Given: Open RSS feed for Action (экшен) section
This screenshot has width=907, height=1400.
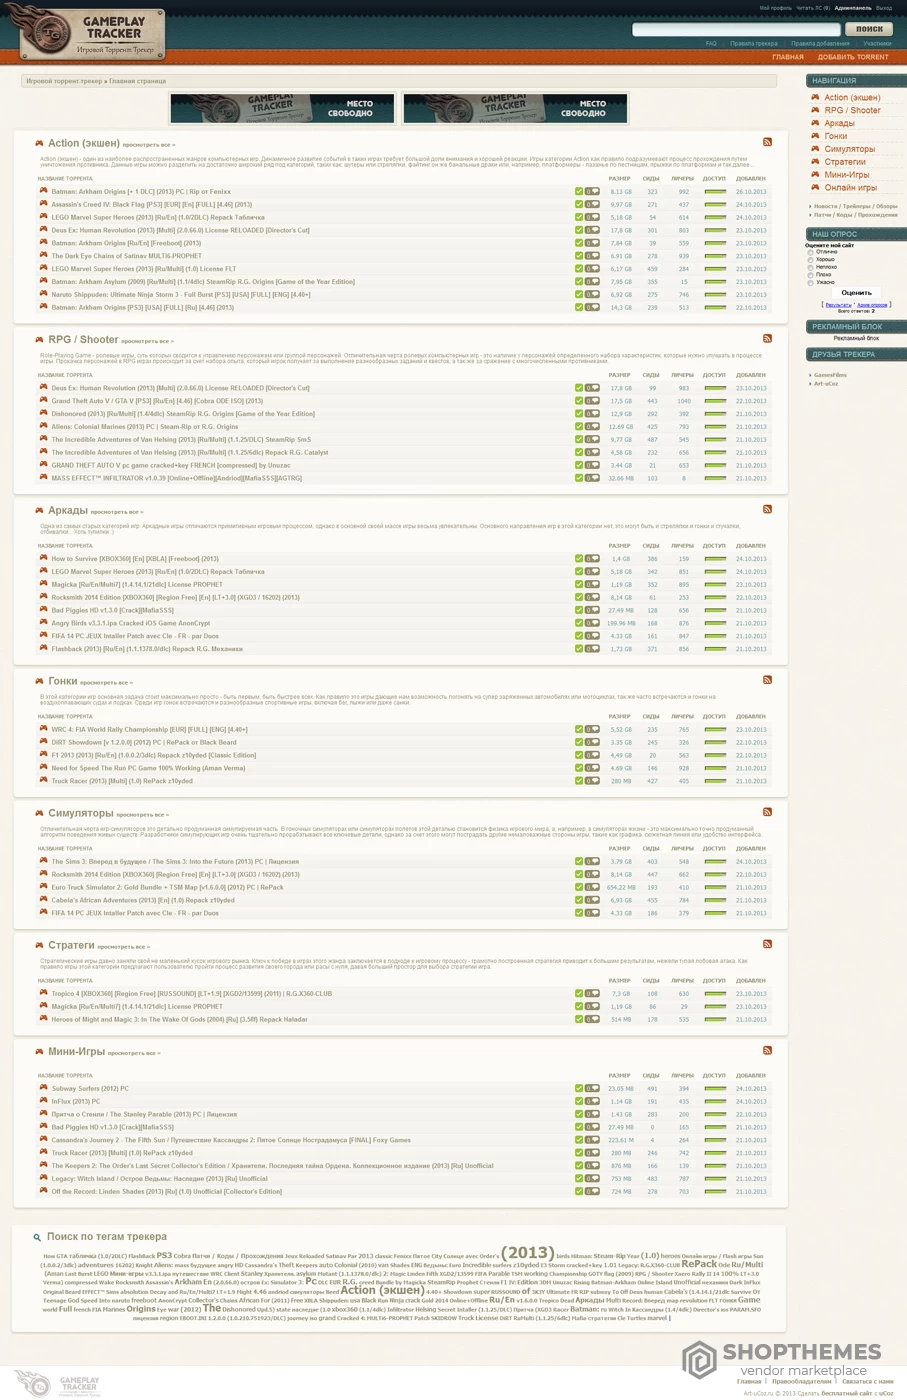Looking at the screenshot, I should tap(767, 142).
